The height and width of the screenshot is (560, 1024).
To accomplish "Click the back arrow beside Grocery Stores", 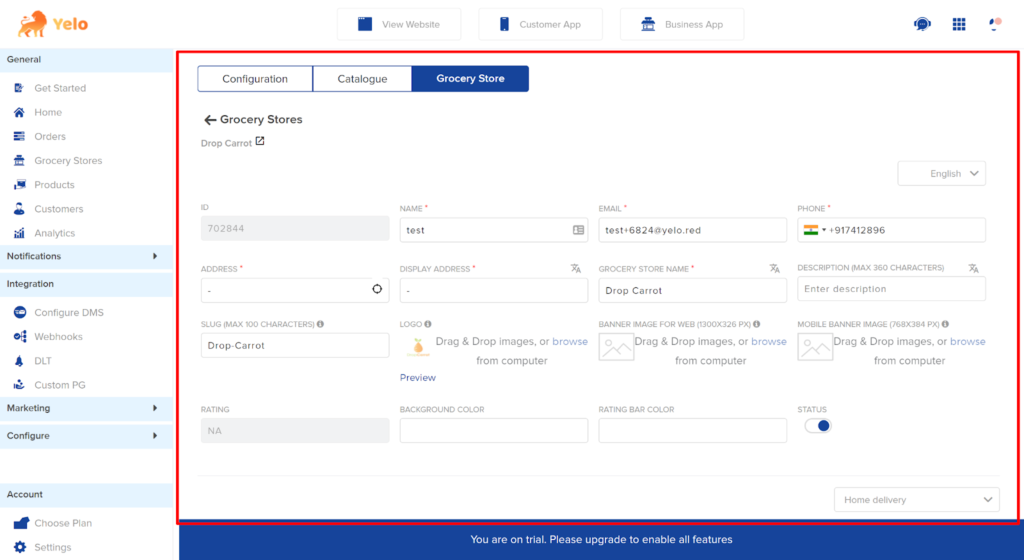I will tap(210, 120).
